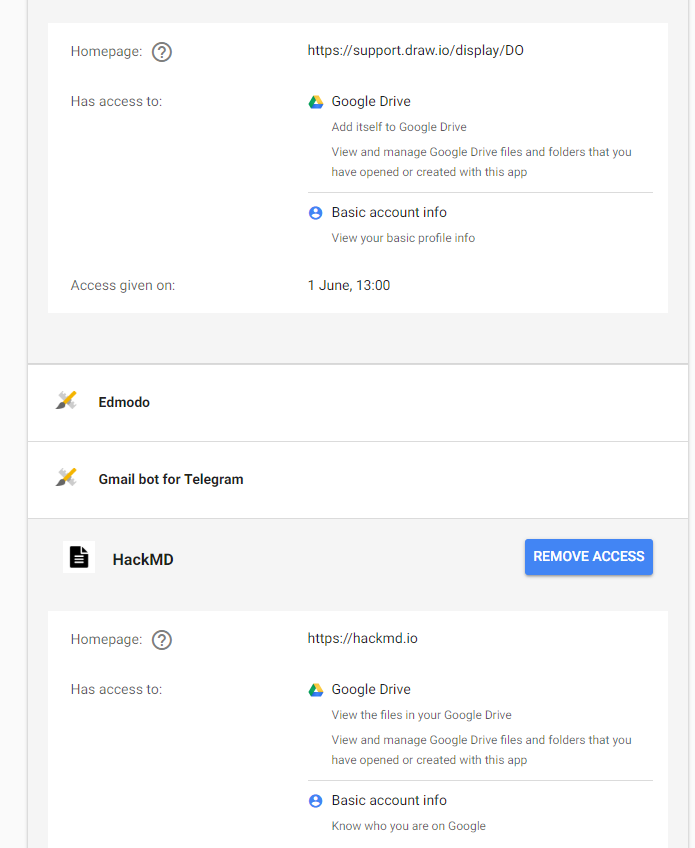Open the Homepage help question mark icon
695x848 pixels.
[161, 51]
